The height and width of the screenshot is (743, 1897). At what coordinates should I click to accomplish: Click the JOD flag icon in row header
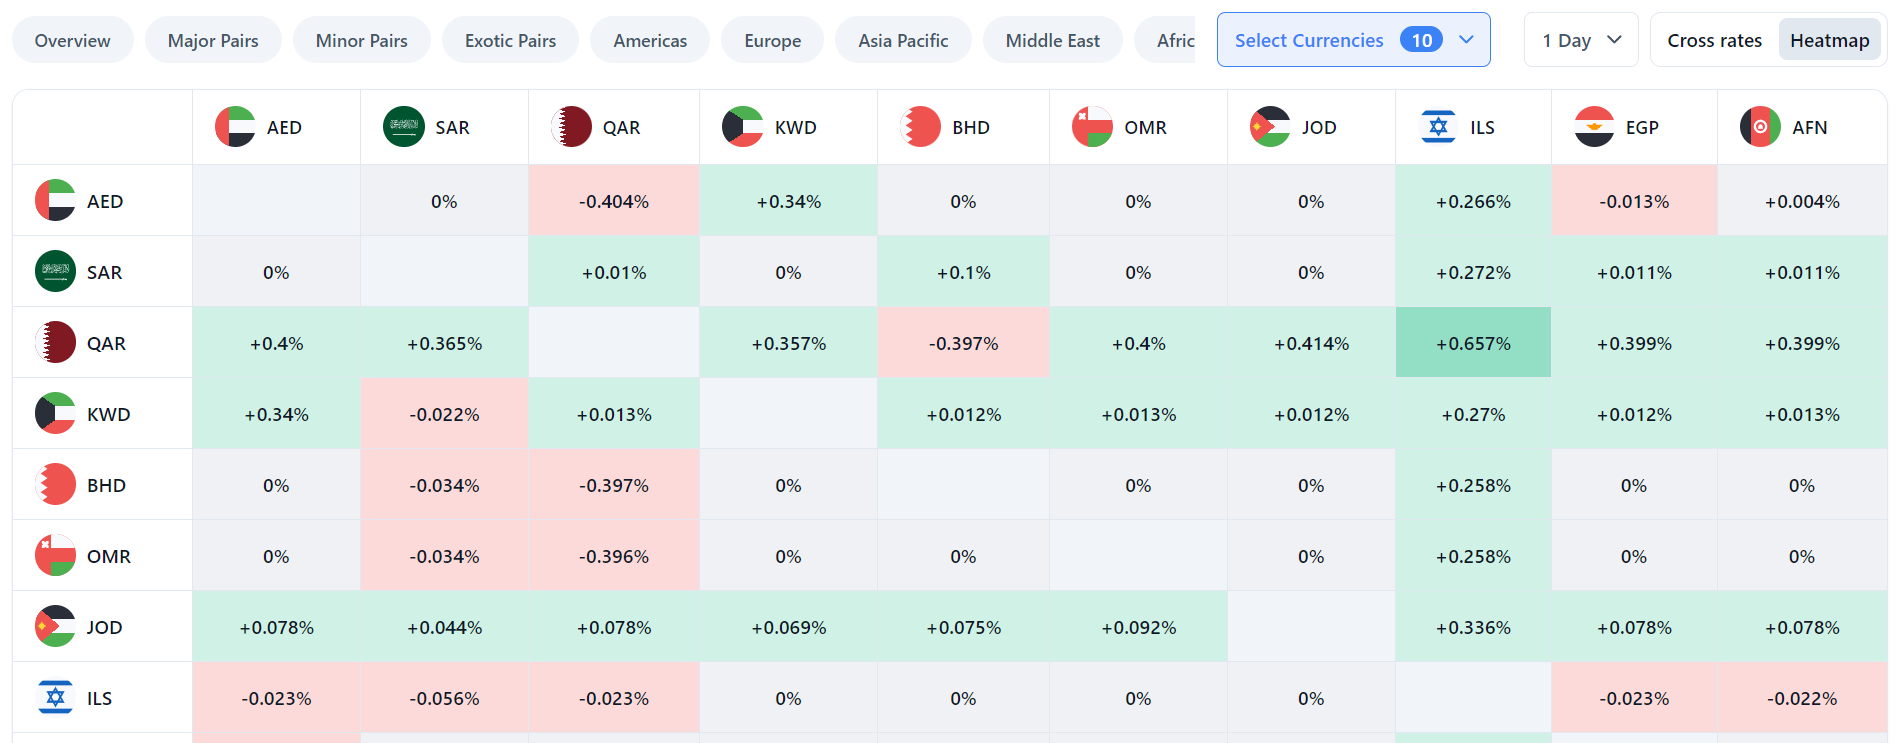(55, 627)
